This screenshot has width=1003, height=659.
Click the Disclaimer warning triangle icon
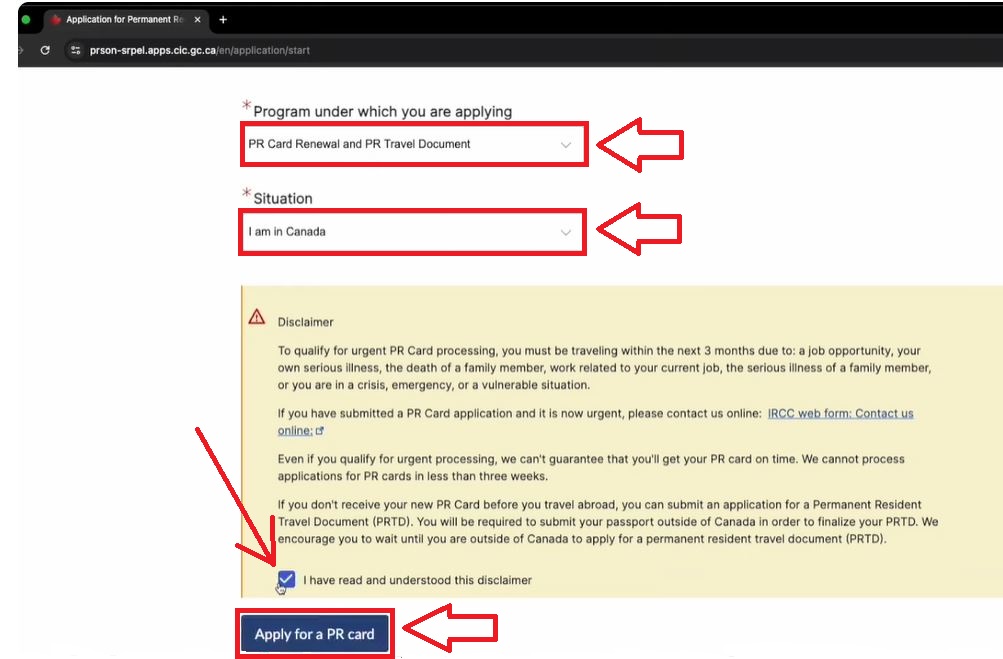click(257, 317)
